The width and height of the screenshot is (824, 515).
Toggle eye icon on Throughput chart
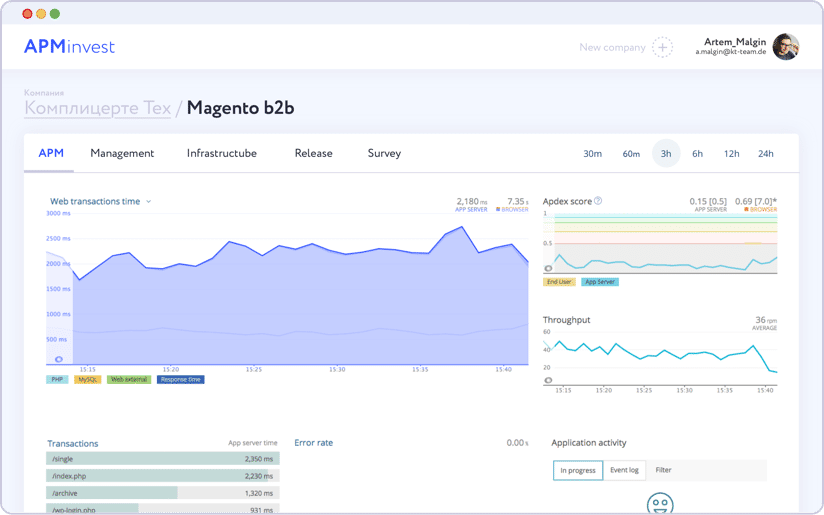548,380
